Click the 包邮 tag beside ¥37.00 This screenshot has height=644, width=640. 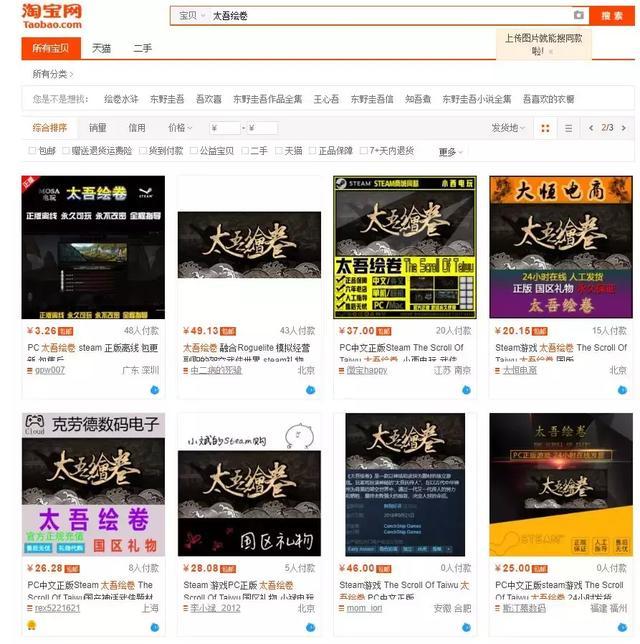pyautogui.click(x=384, y=331)
